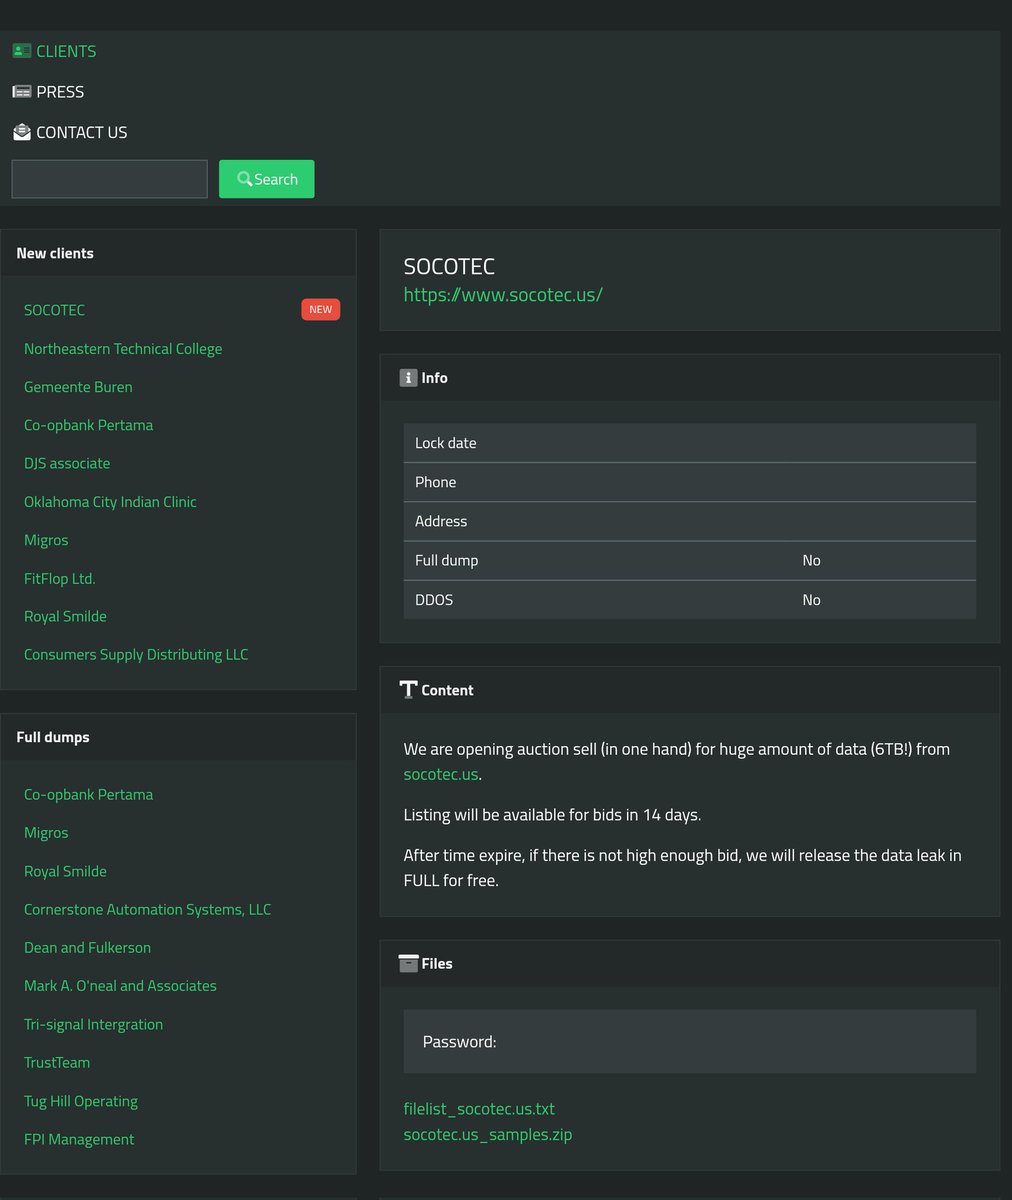Click the SOCOTEC page title
1012x1200 pixels.
pyautogui.click(x=449, y=267)
